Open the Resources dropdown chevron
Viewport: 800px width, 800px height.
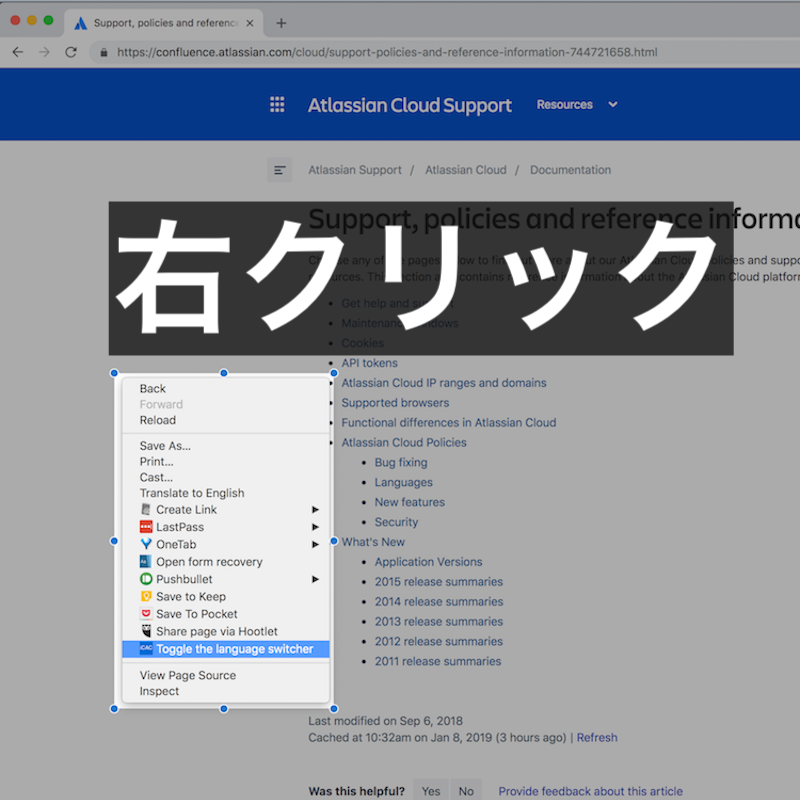click(x=613, y=105)
